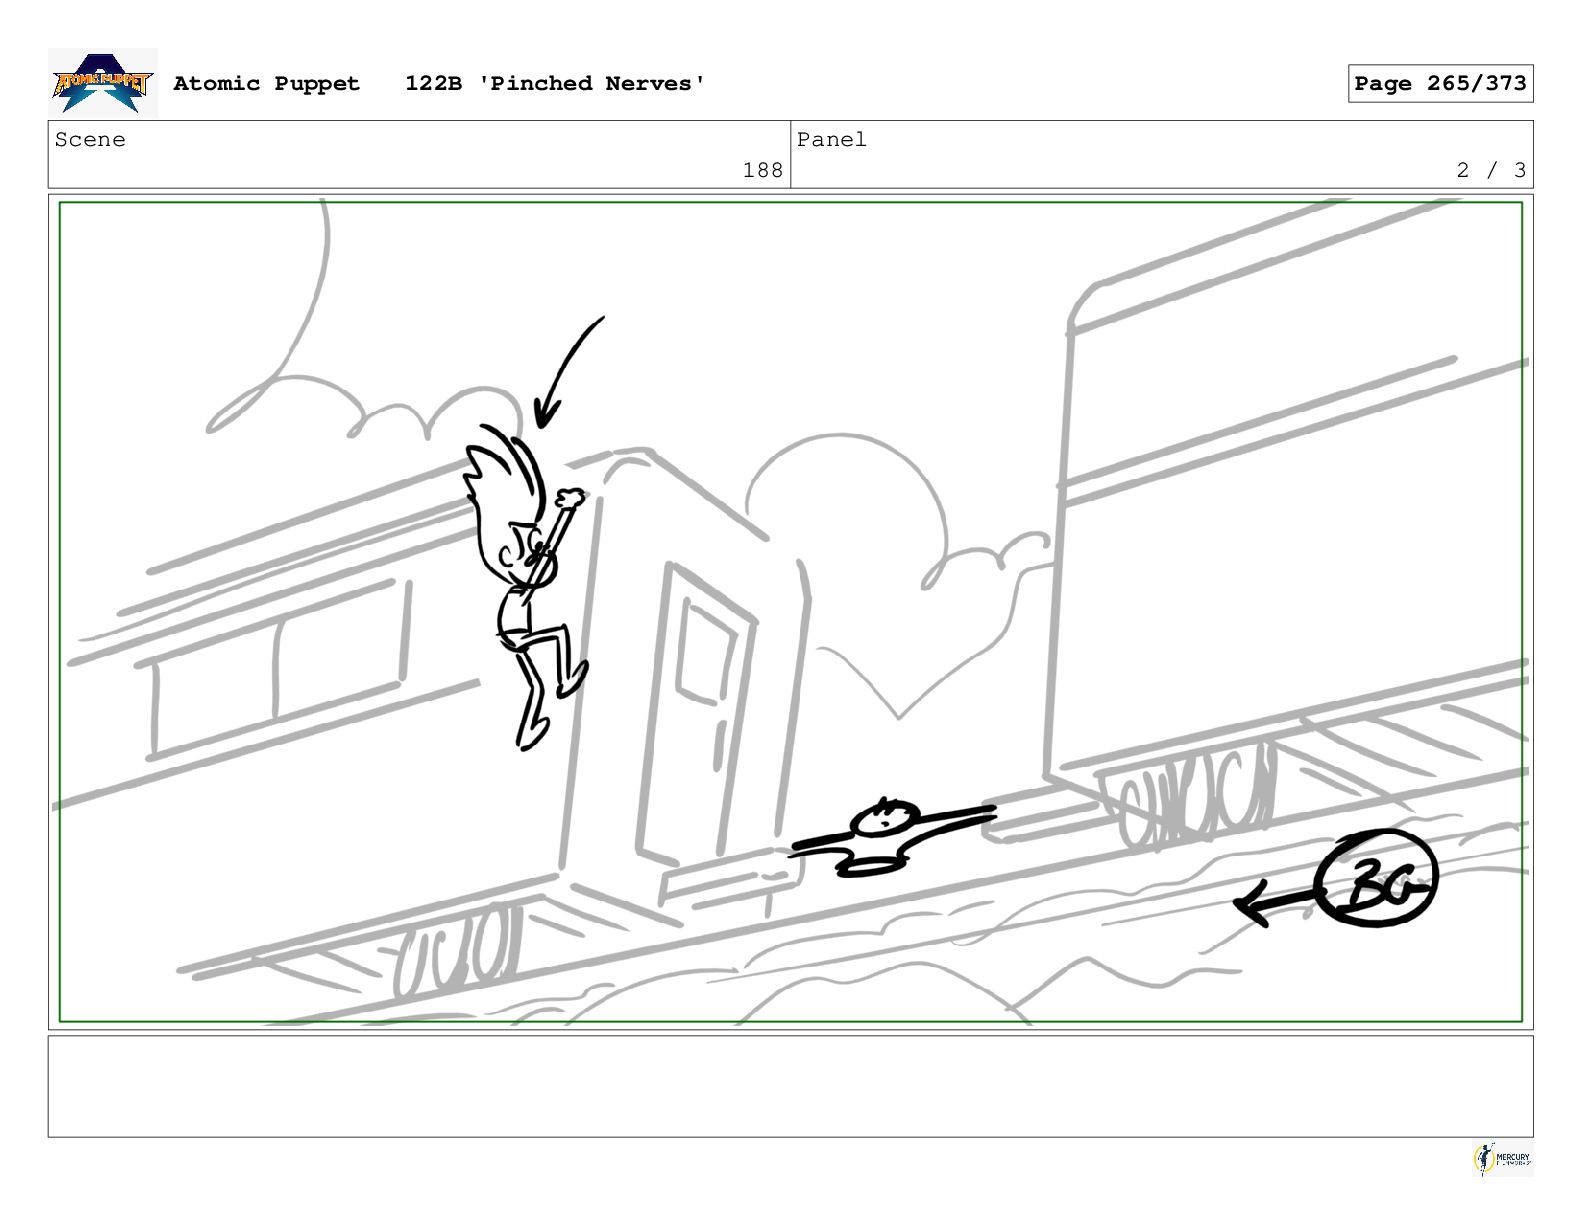Click the 'Panel' label
Viewport: 1582px width, 1225px height.
tap(831, 140)
